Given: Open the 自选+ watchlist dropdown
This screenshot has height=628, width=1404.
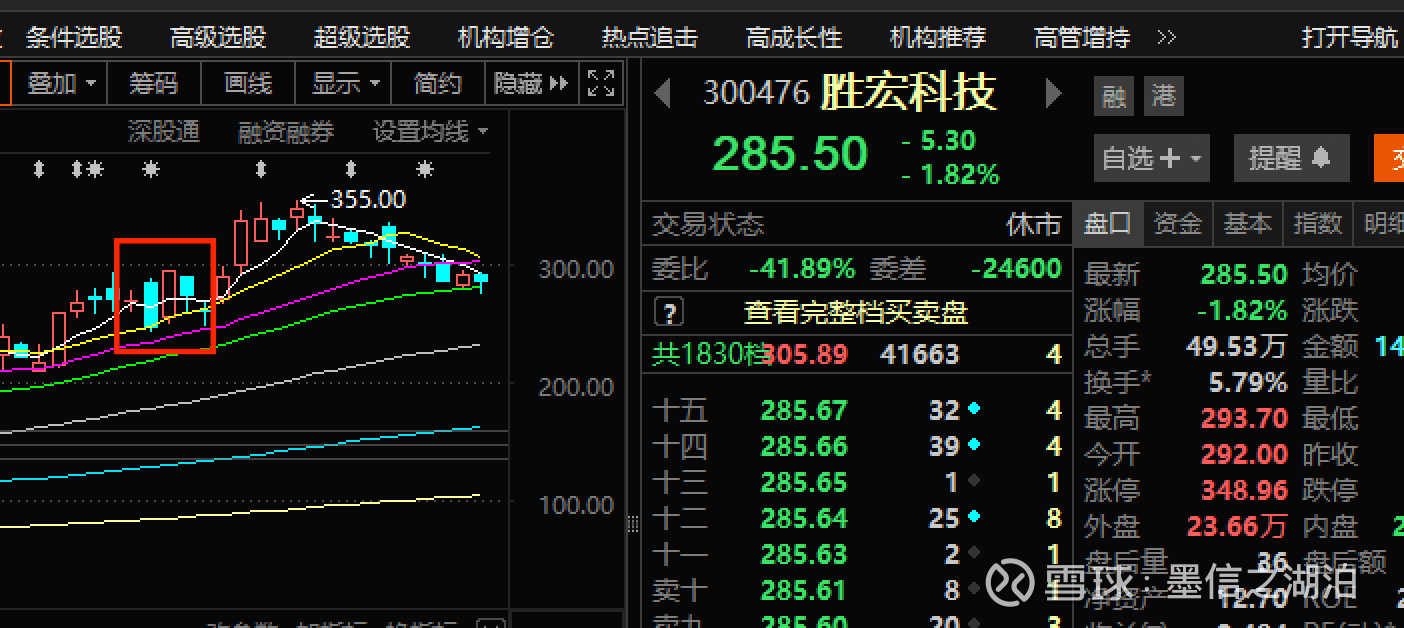Looking at the screenshot, I should (x=1152, y=158).
